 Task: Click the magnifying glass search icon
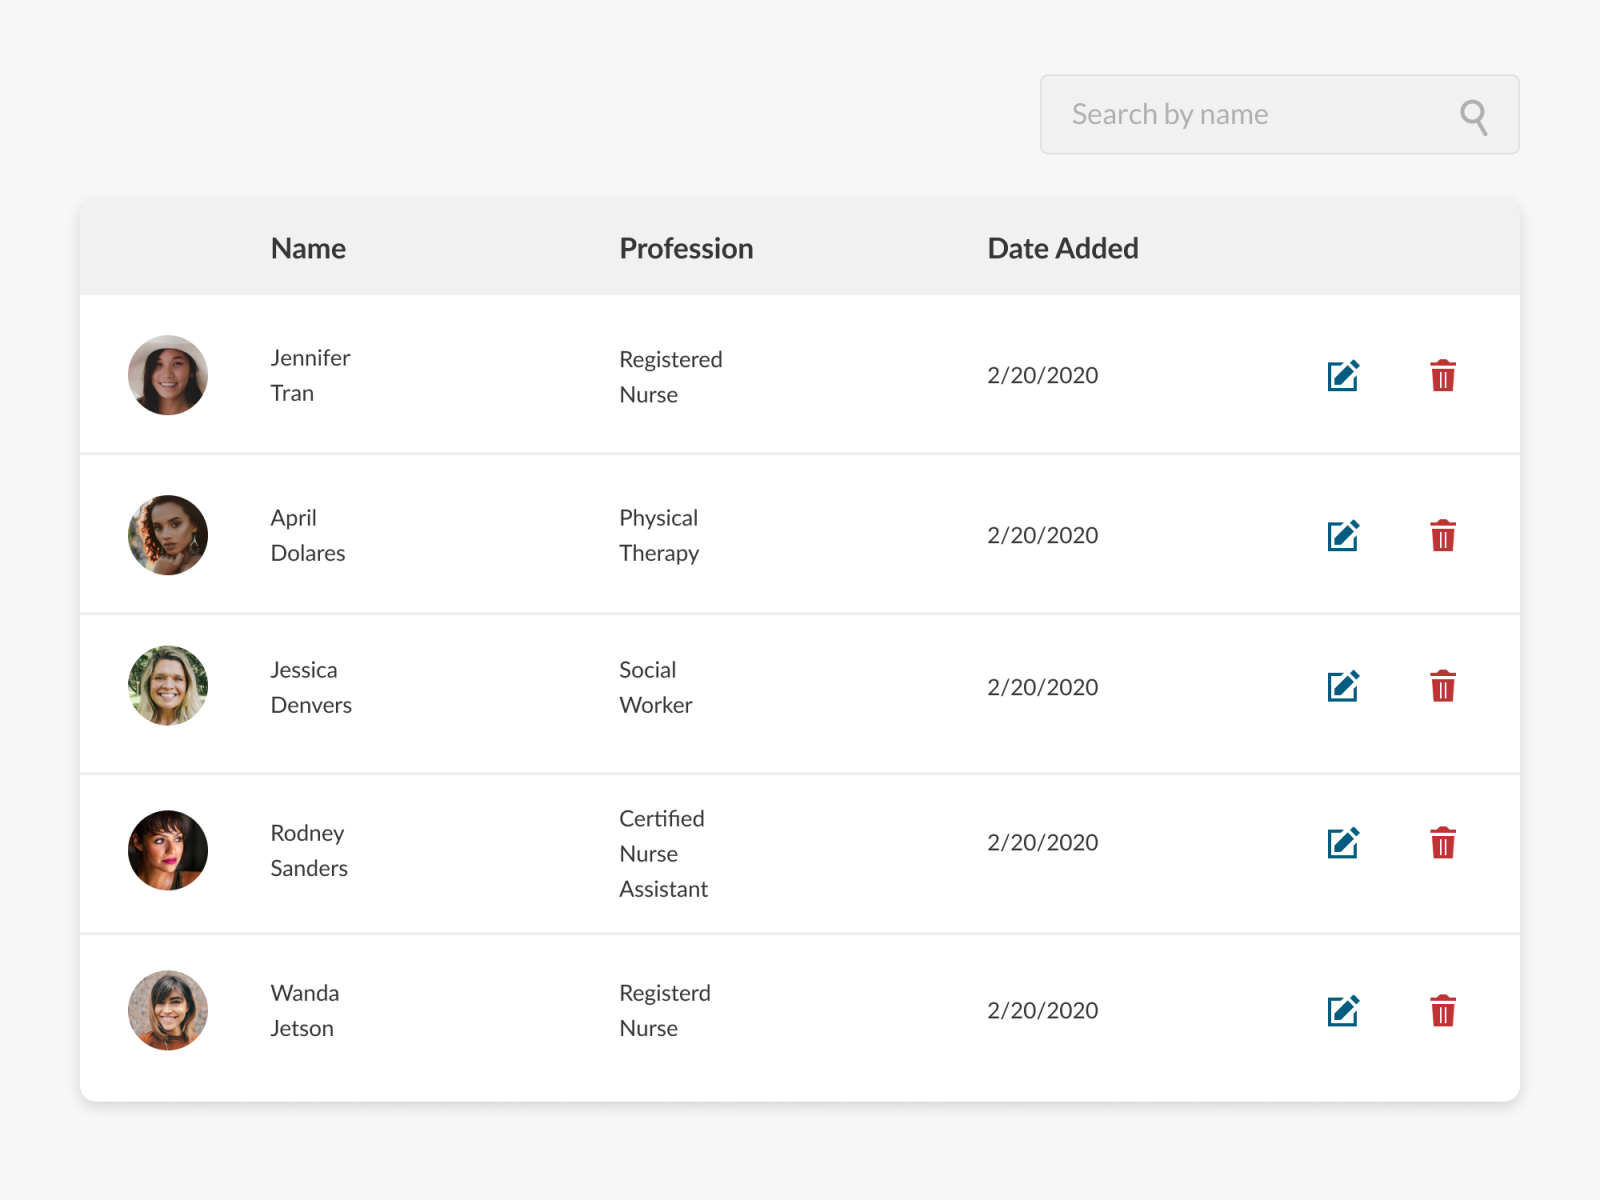click(1473, 115)
